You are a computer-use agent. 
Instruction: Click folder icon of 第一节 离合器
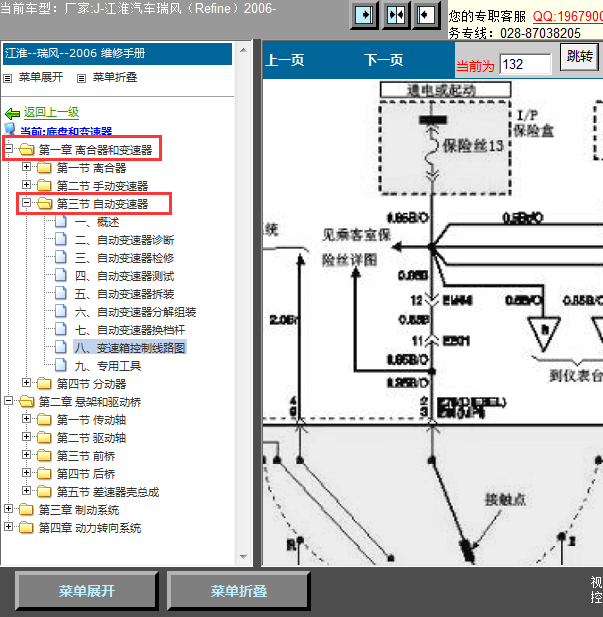tap(44, 168)
